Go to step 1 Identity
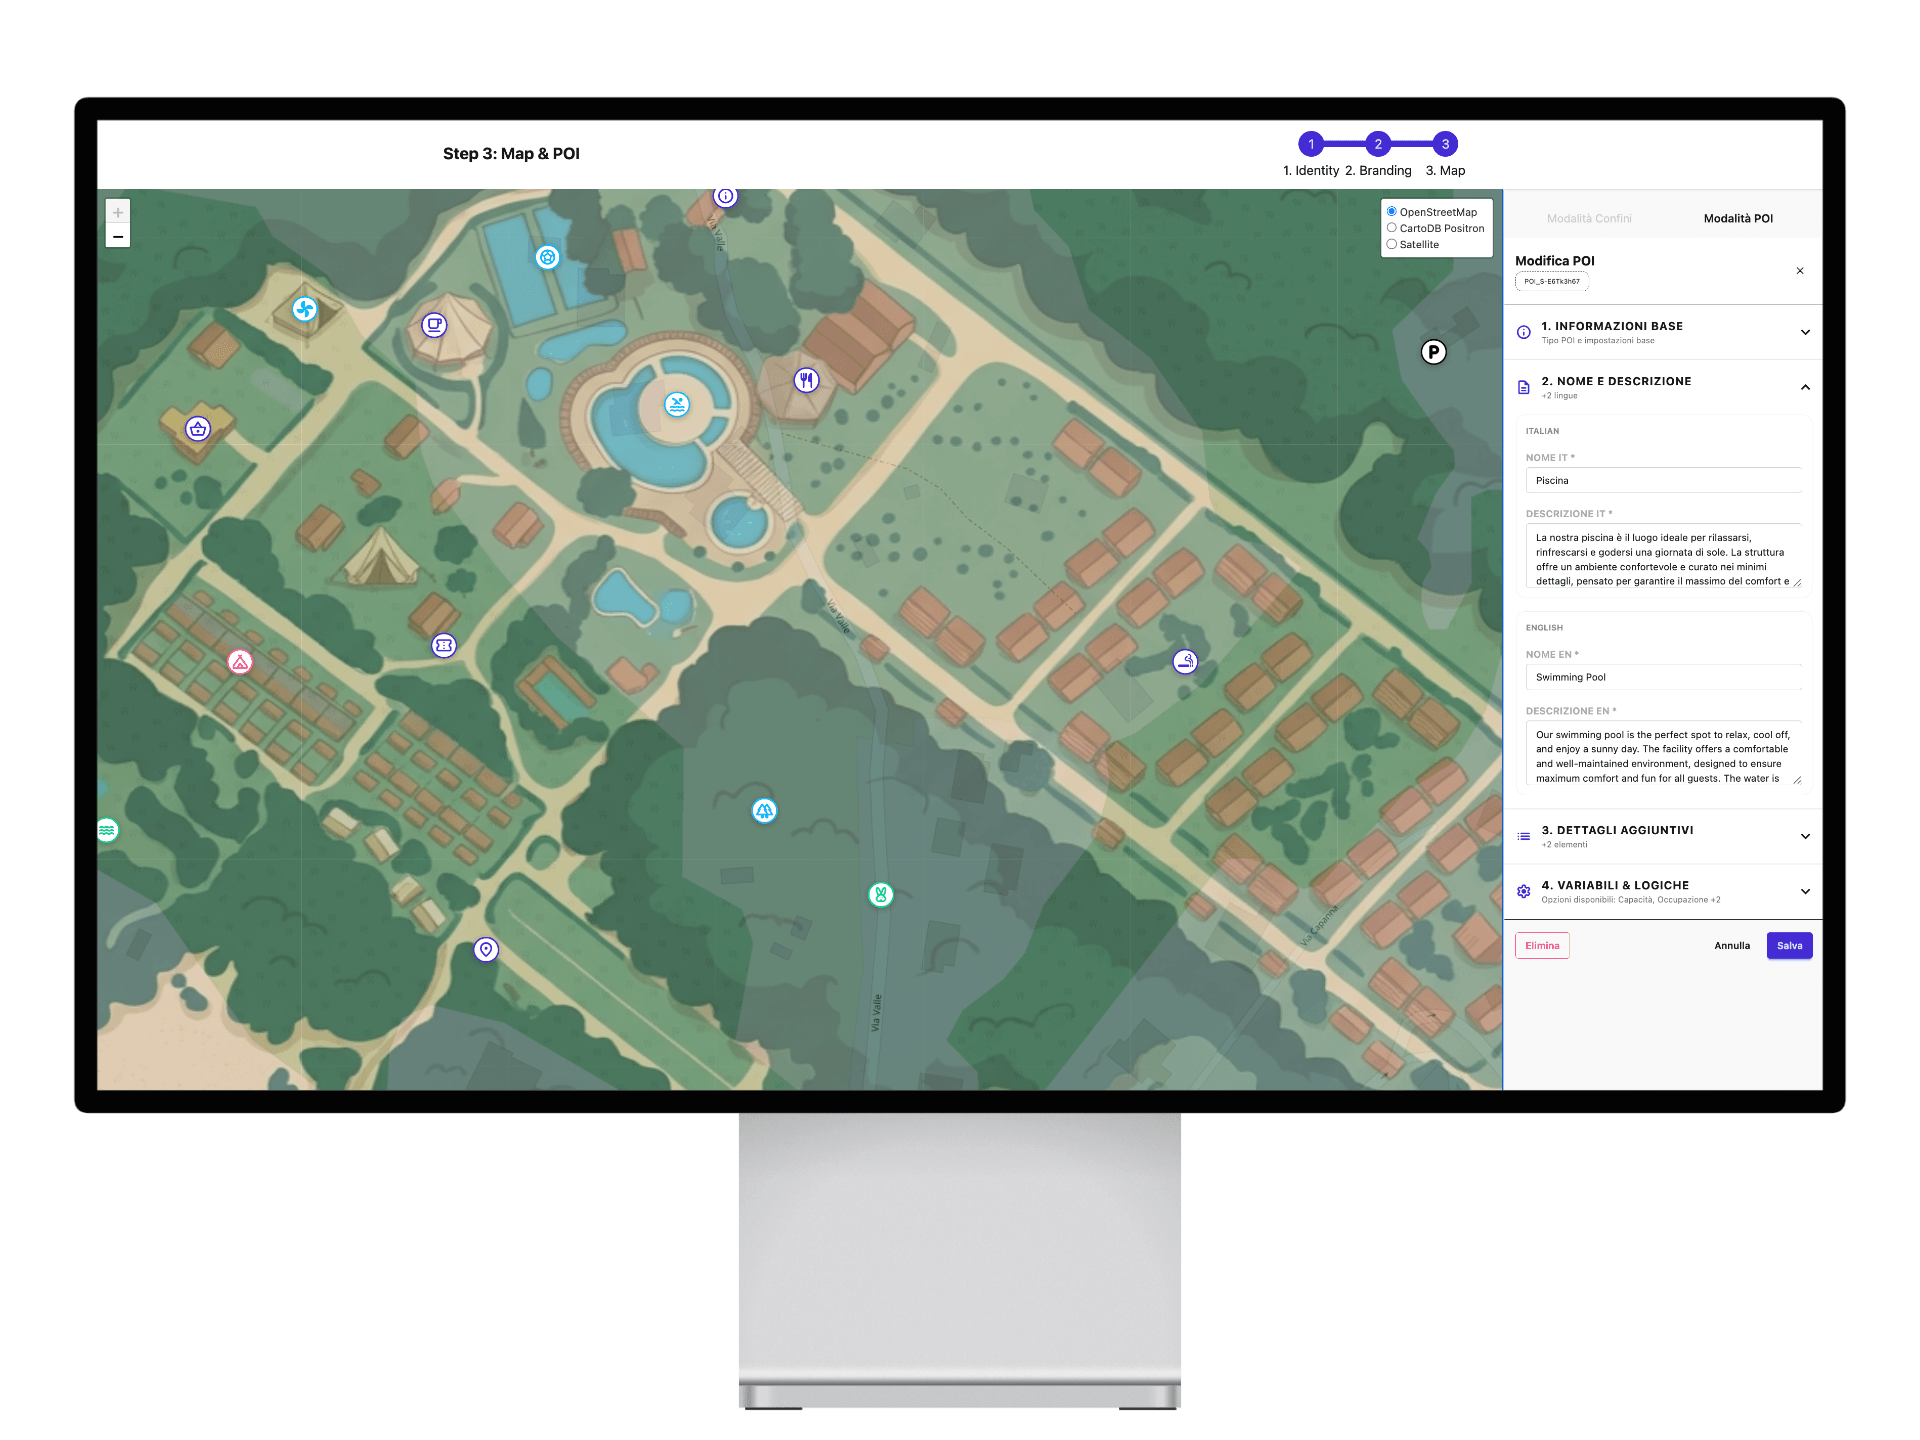The image size is (1920, 1440). coord(1311,144)
